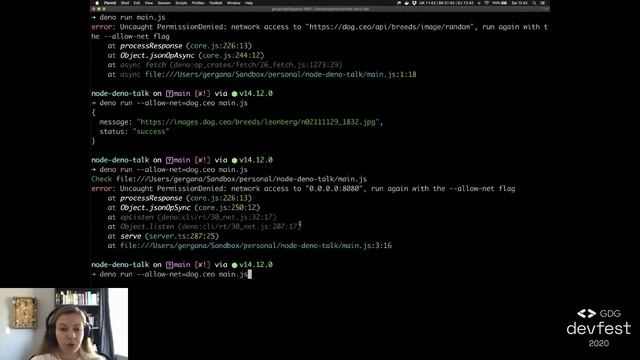The height and width of the screenshot is (360, 640).
Task: Click the speaker webcam thumbnail
Action: 64,324
